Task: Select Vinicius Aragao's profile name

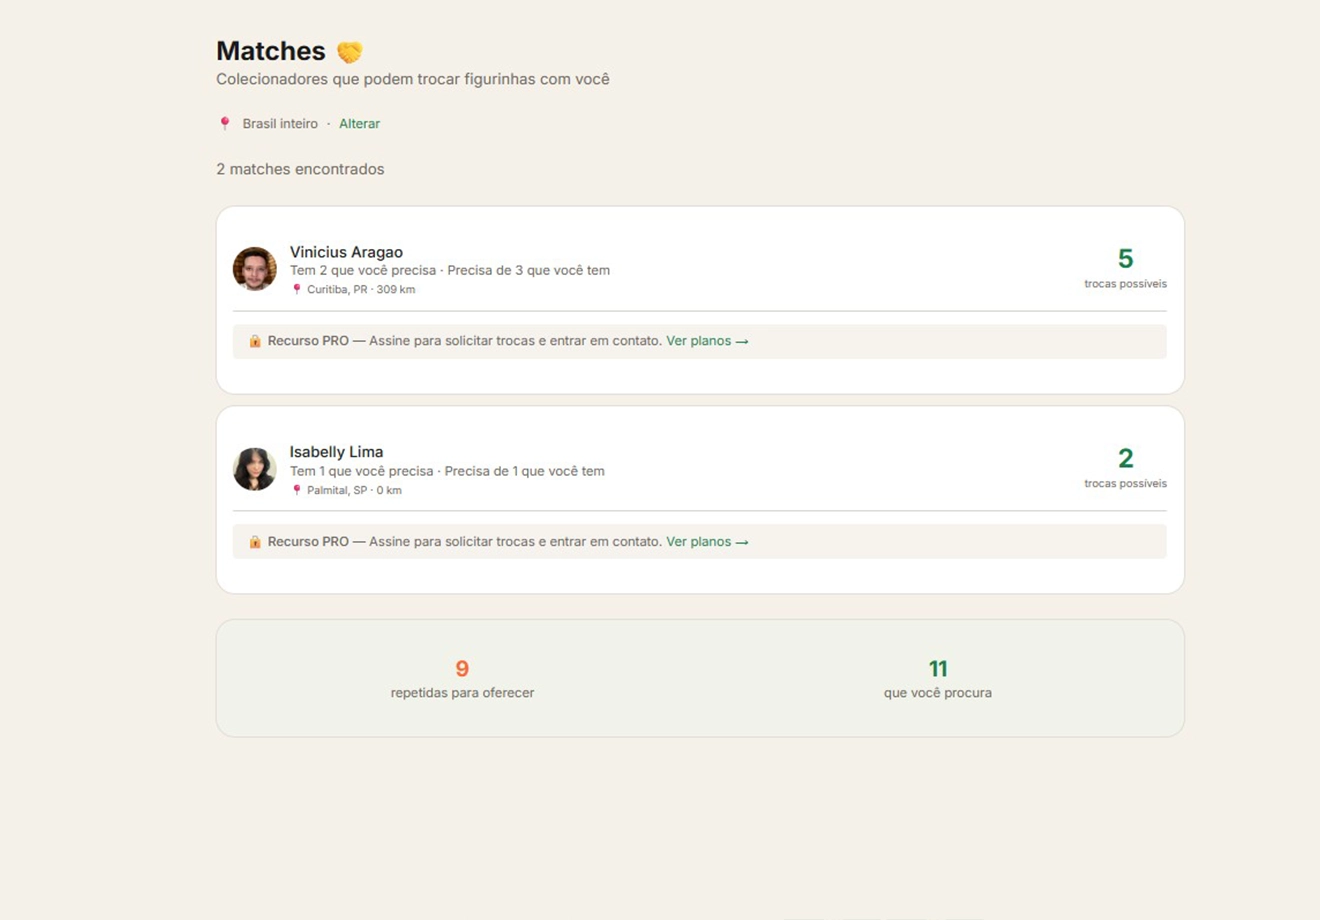Action: pyautogui.click(x=346, y=251)
